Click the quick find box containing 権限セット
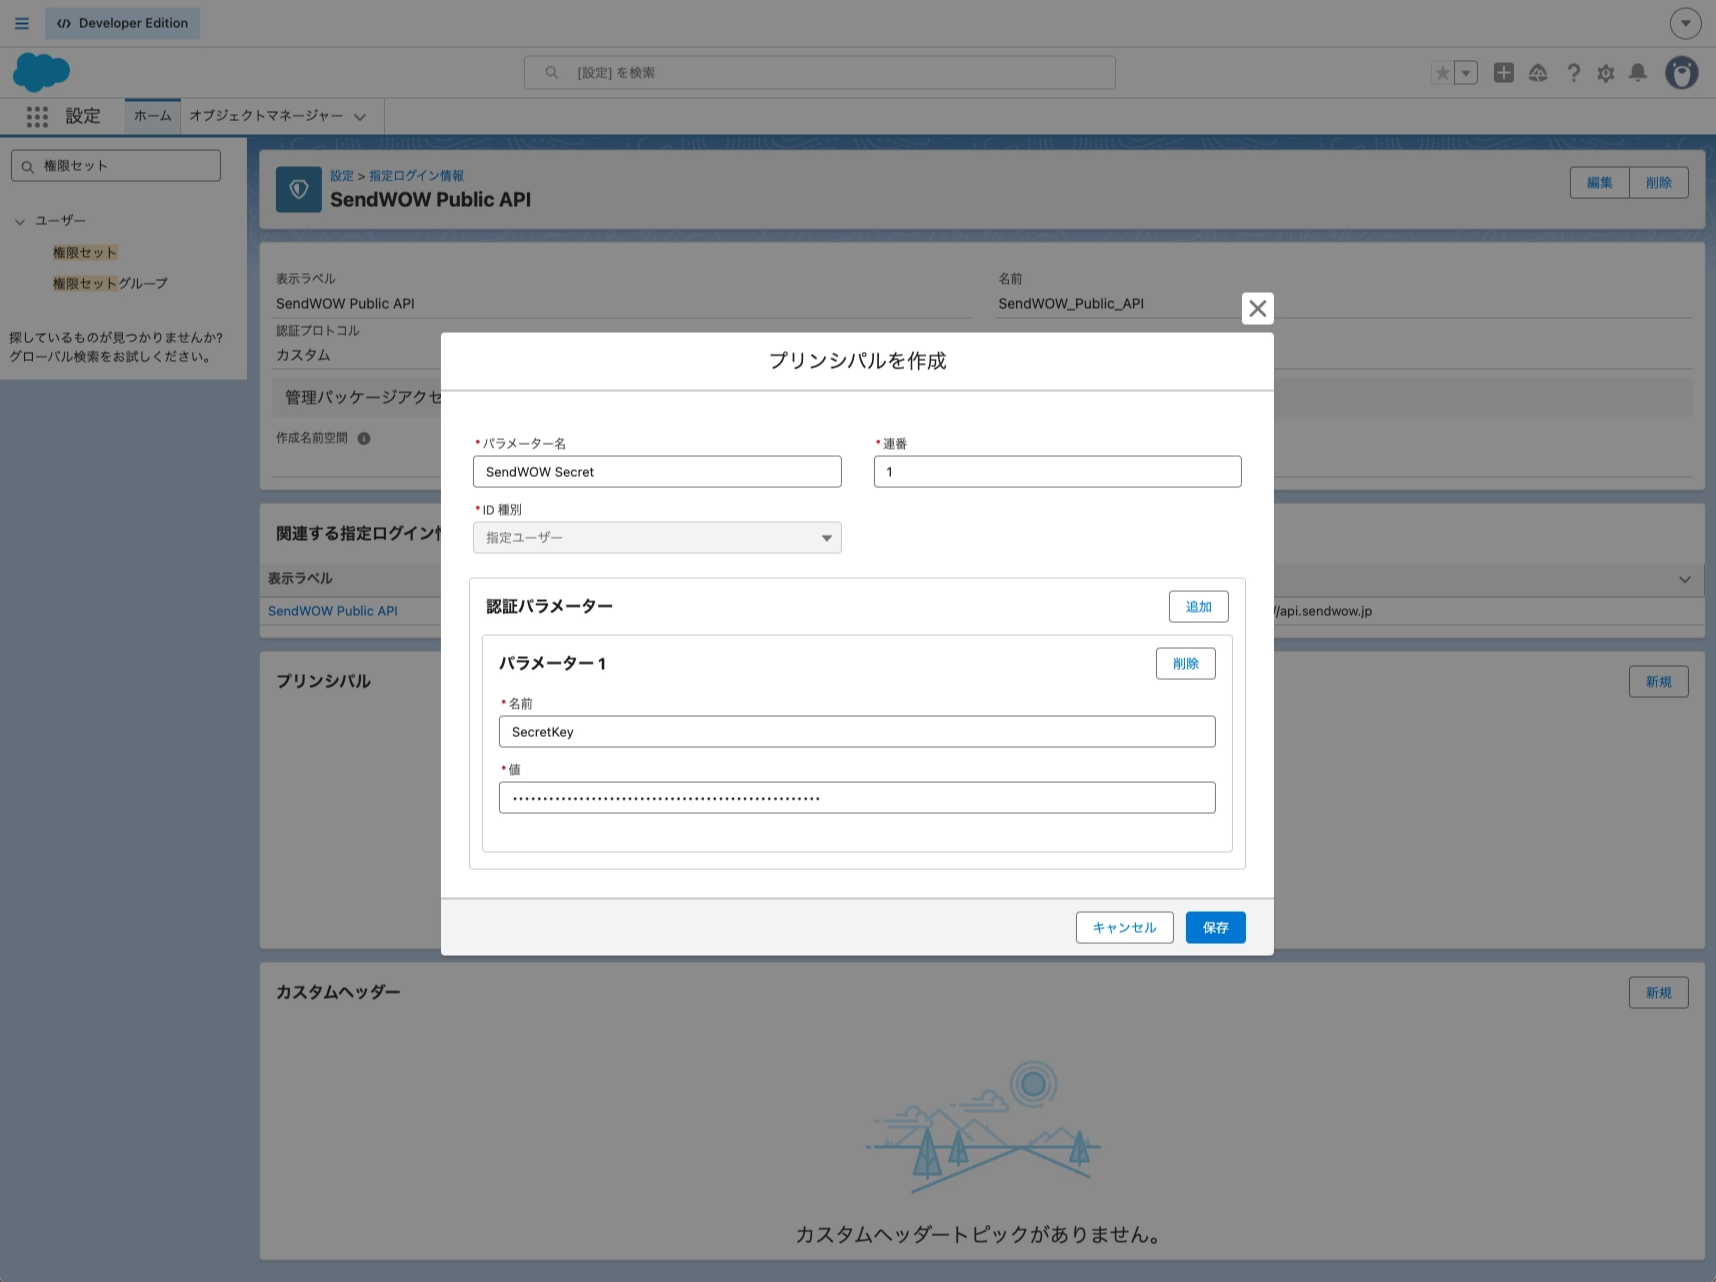Image resolution: width=1716 pixels, height=1282 pixels. [116, 166]
